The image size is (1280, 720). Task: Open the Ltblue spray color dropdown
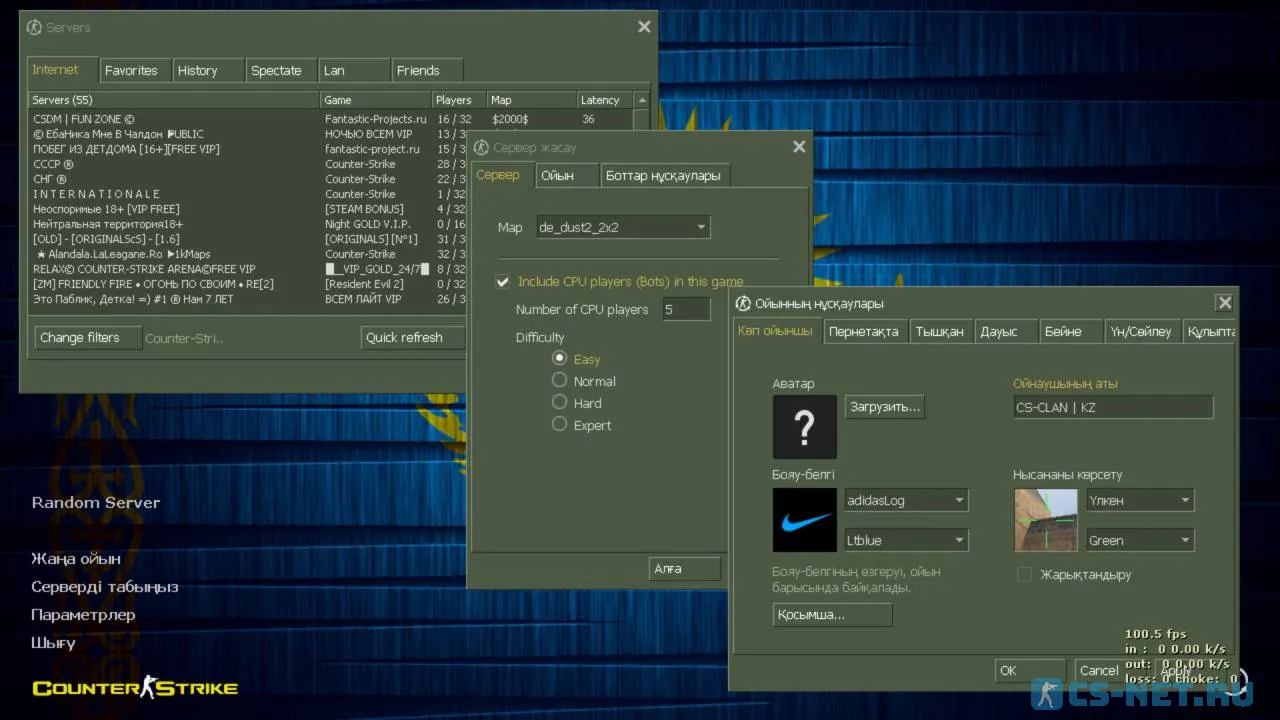907,540
